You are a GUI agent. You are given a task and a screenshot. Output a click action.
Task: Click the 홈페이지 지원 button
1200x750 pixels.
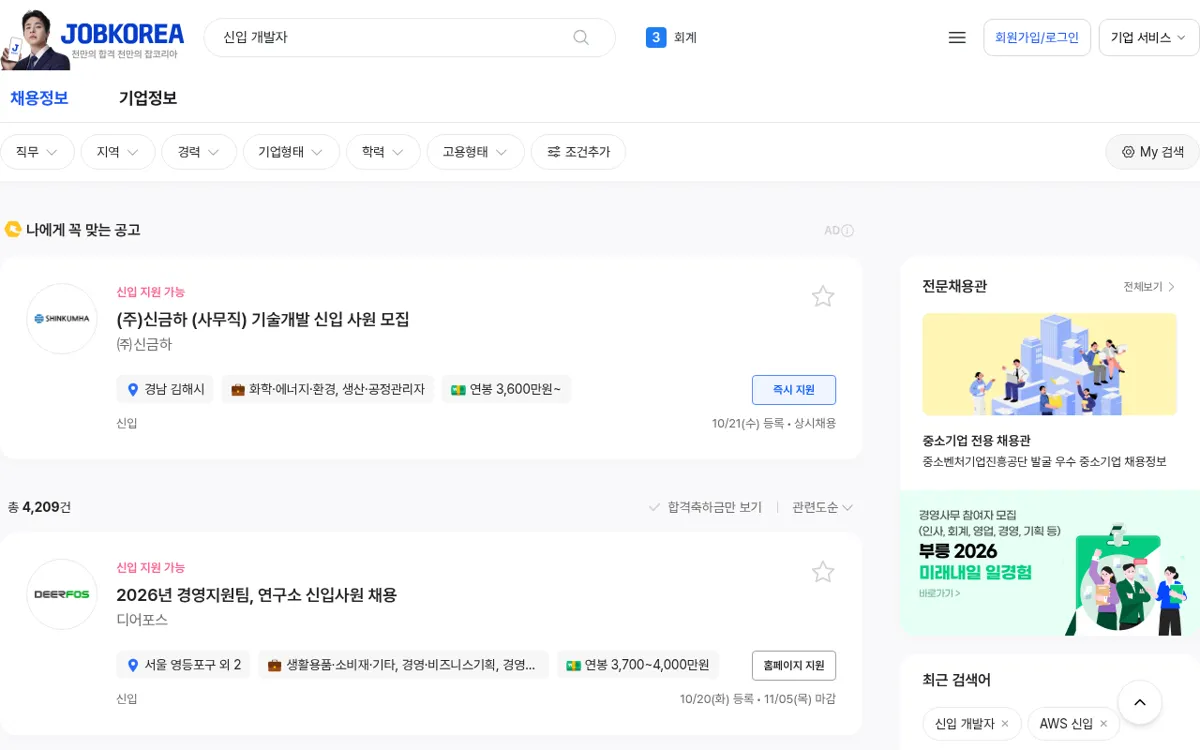click(x=794, y=666)
